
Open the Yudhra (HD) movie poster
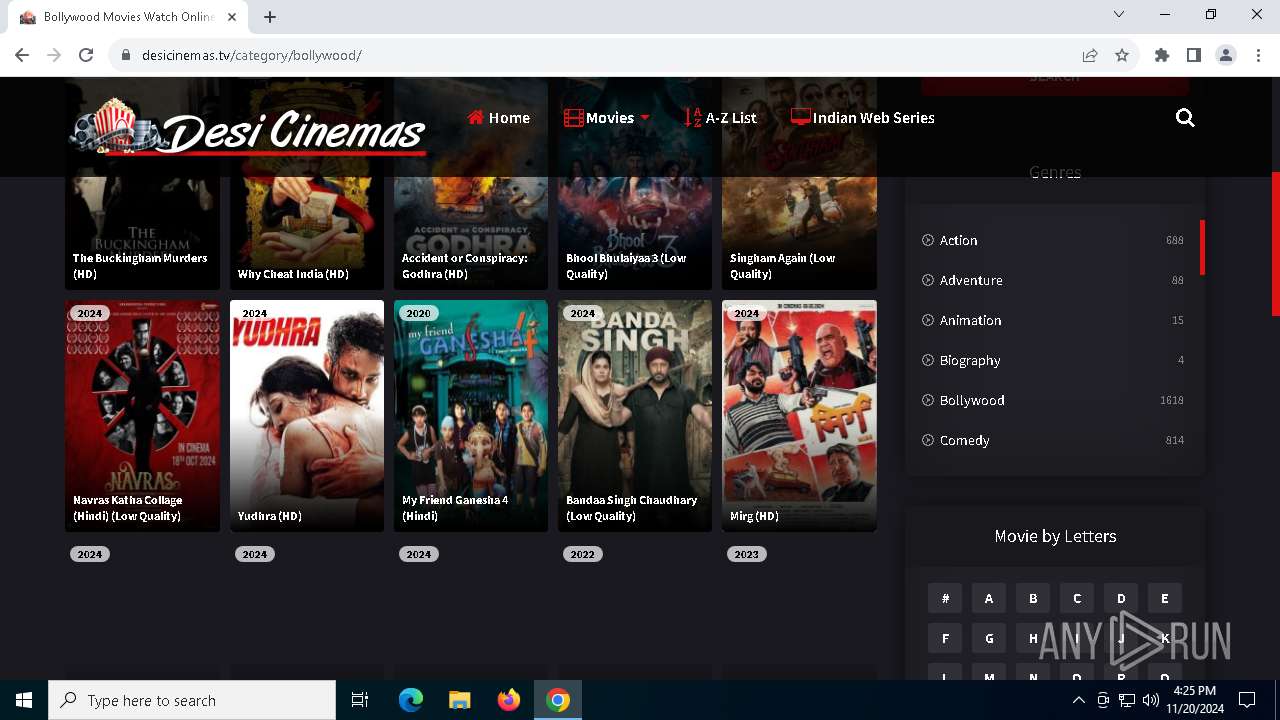(x=307, y=415)
